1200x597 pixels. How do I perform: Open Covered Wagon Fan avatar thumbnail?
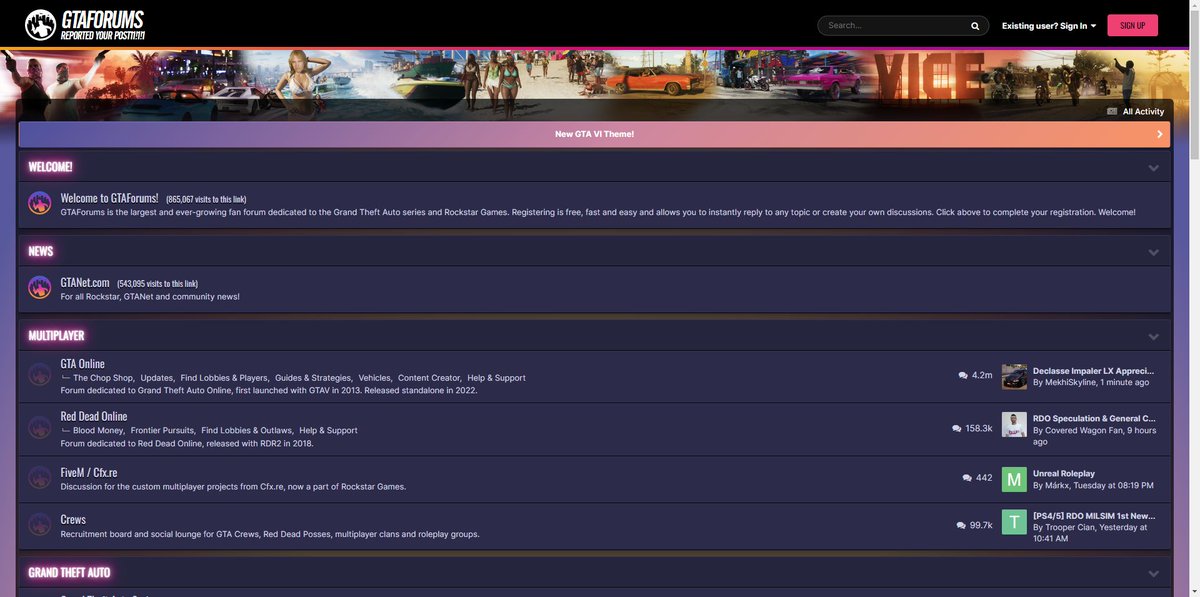[x=1014, y=425]
